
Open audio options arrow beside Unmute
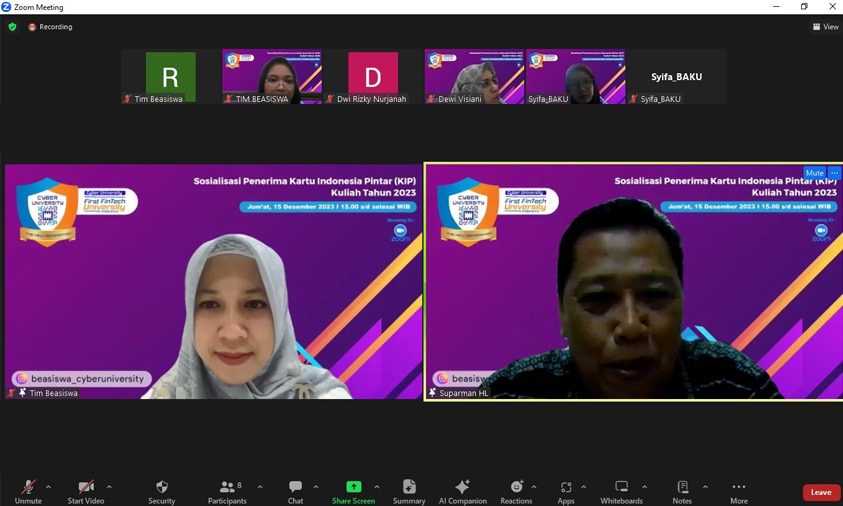[48, 487]
